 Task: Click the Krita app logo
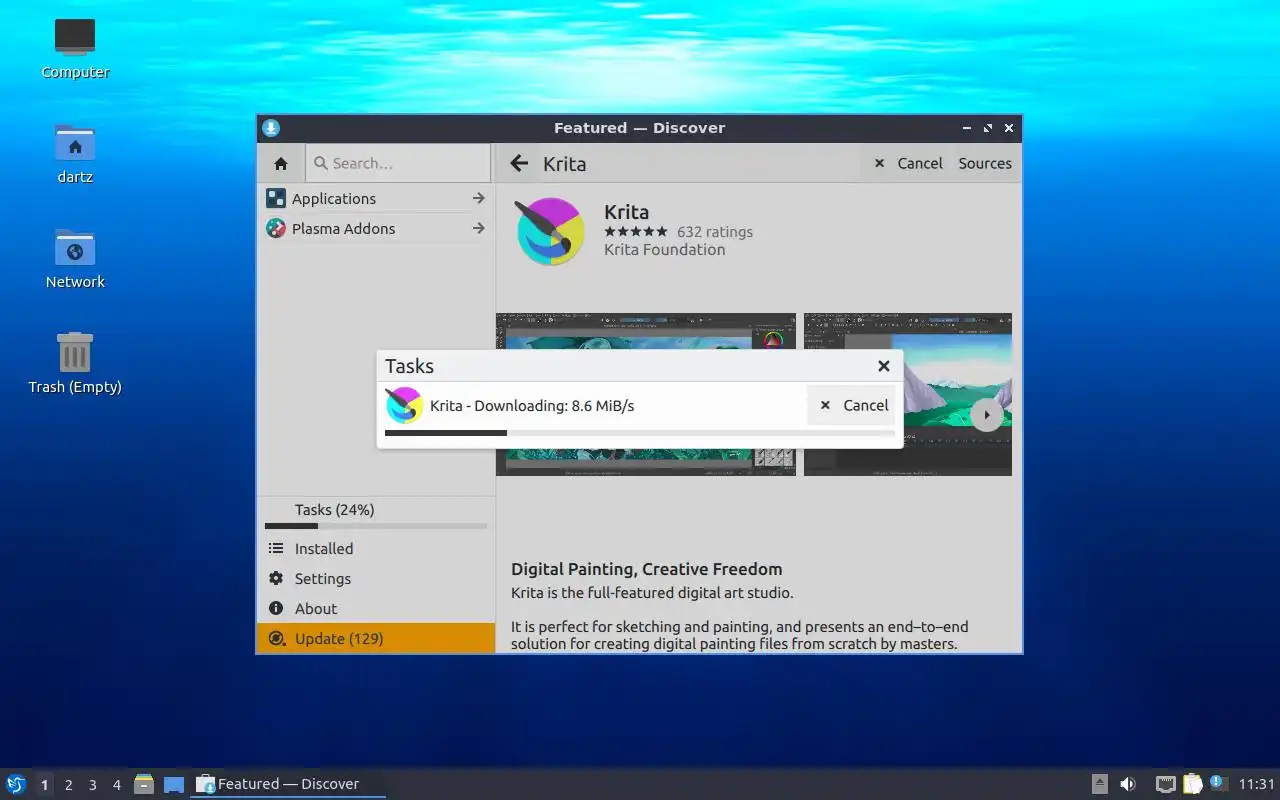(x=549, y=231)
